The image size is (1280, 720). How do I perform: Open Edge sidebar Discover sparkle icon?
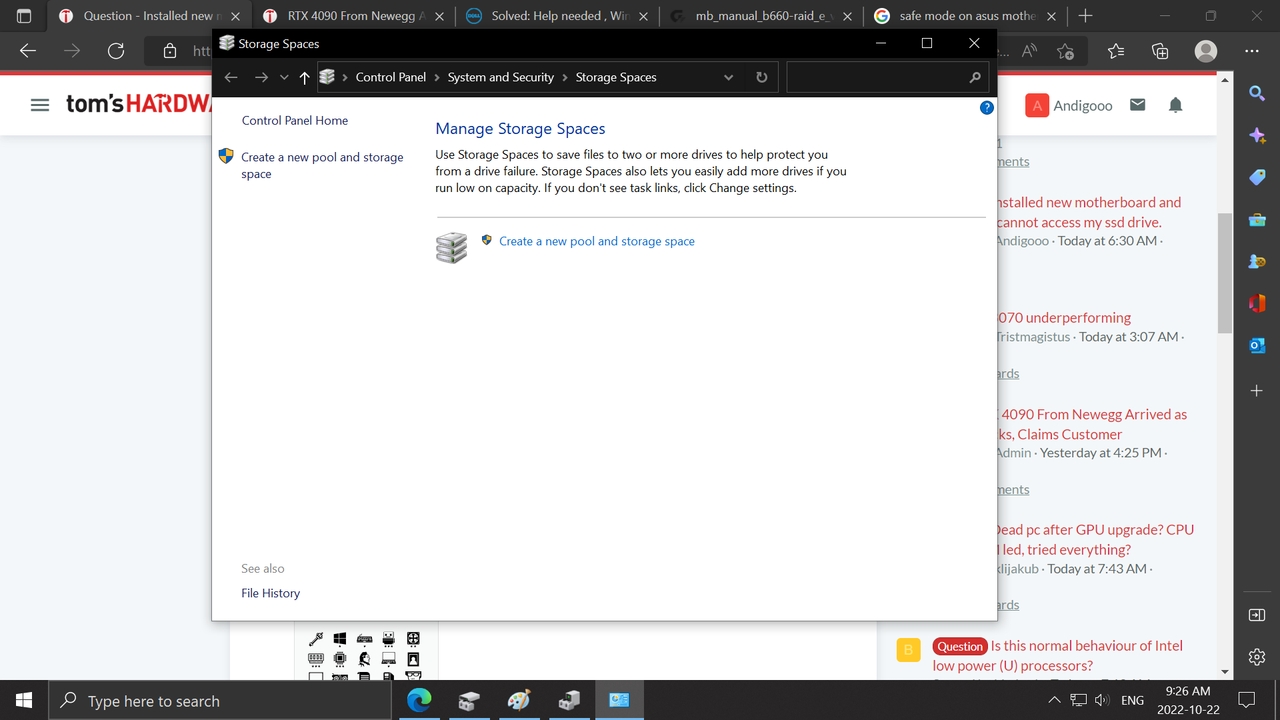click(x=1257, y=136)
